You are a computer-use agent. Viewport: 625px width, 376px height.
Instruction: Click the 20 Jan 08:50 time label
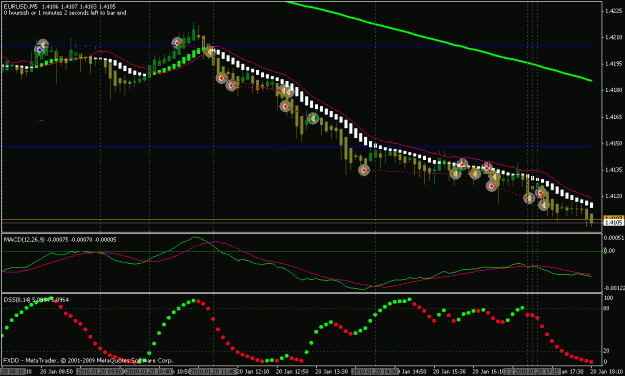[57, 372]
